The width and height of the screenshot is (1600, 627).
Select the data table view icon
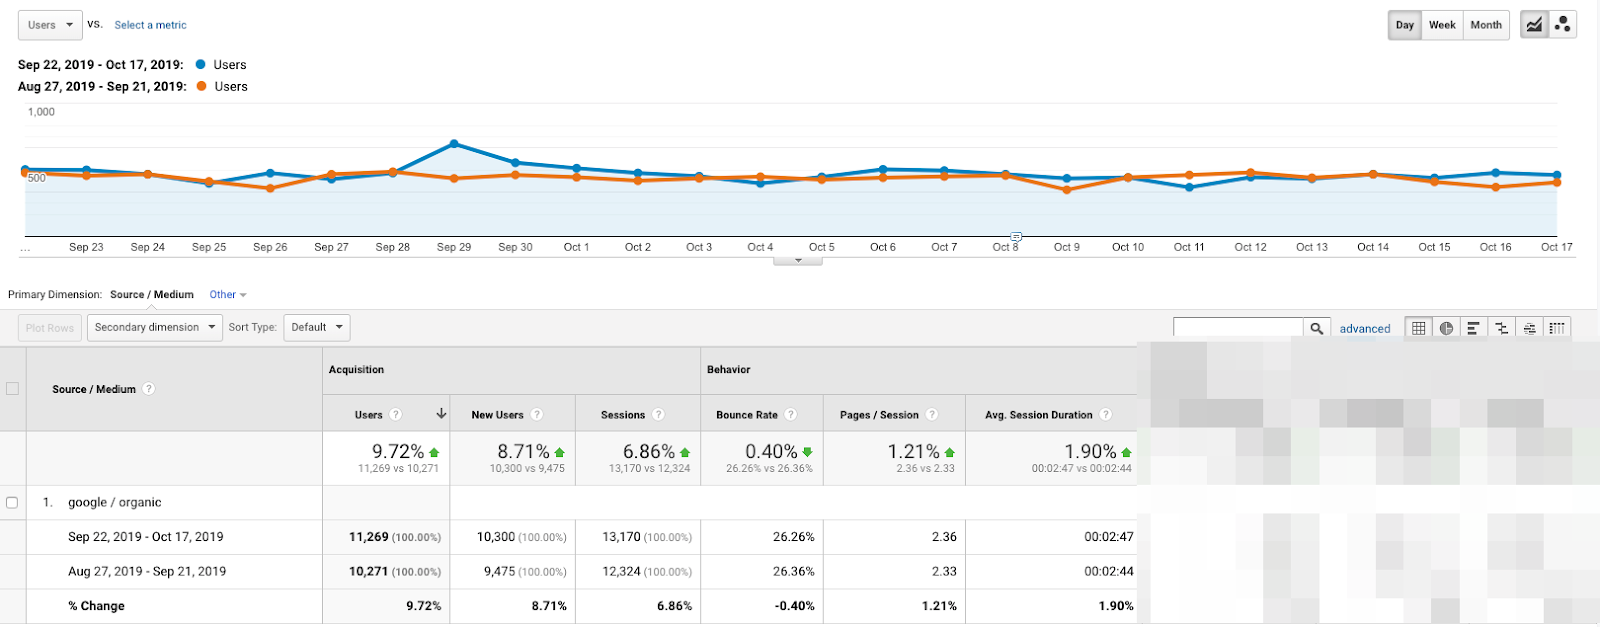pyautogui.click(x=1418, y=328)
